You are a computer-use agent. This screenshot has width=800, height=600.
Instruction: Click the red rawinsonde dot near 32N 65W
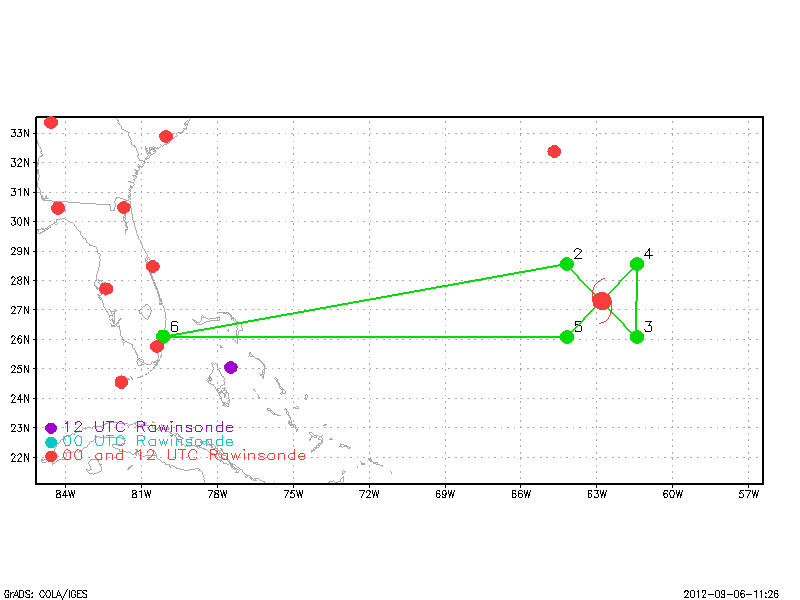pos(554,152)
